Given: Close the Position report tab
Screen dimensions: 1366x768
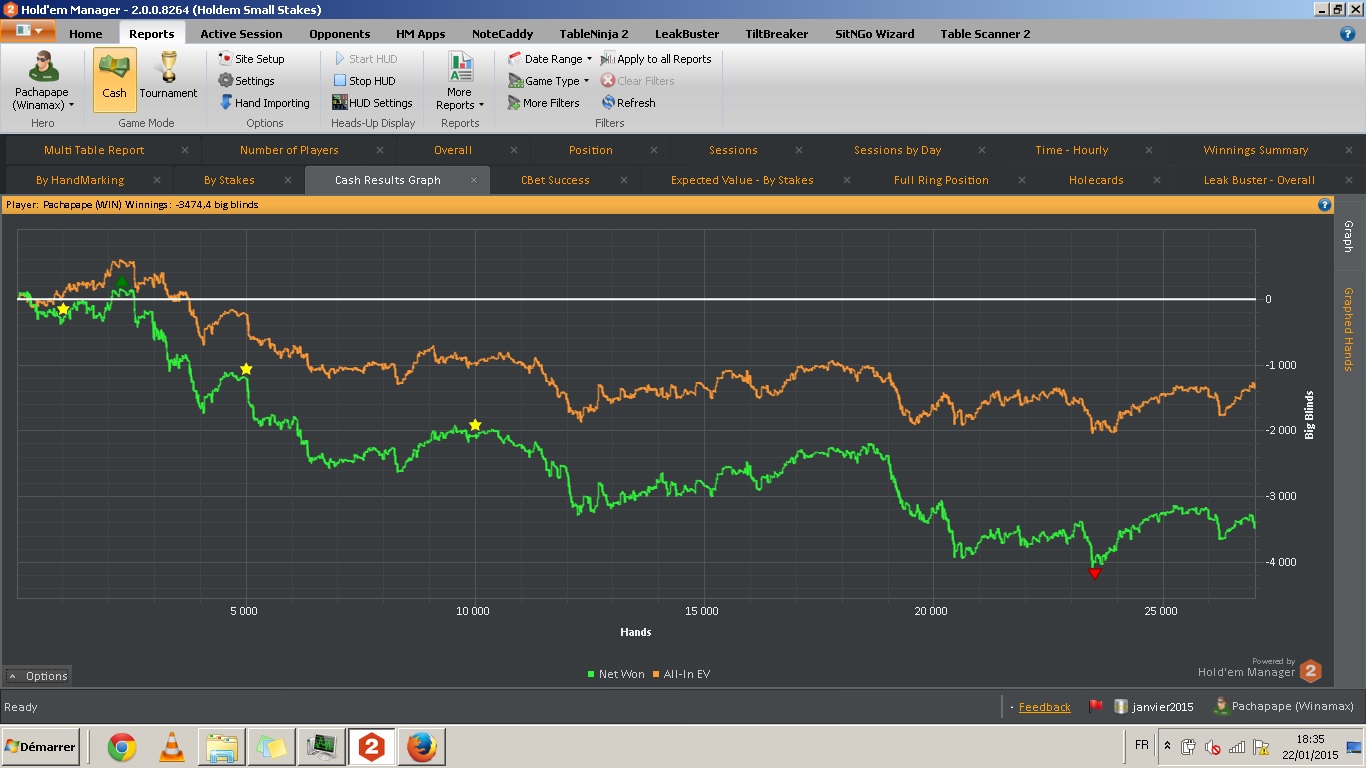Looking at the screenshot, I should point(654,150).
